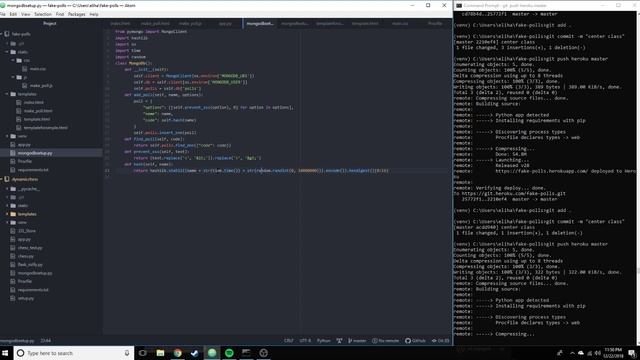Open chess_test.py in the tree view

pos(30,248)
